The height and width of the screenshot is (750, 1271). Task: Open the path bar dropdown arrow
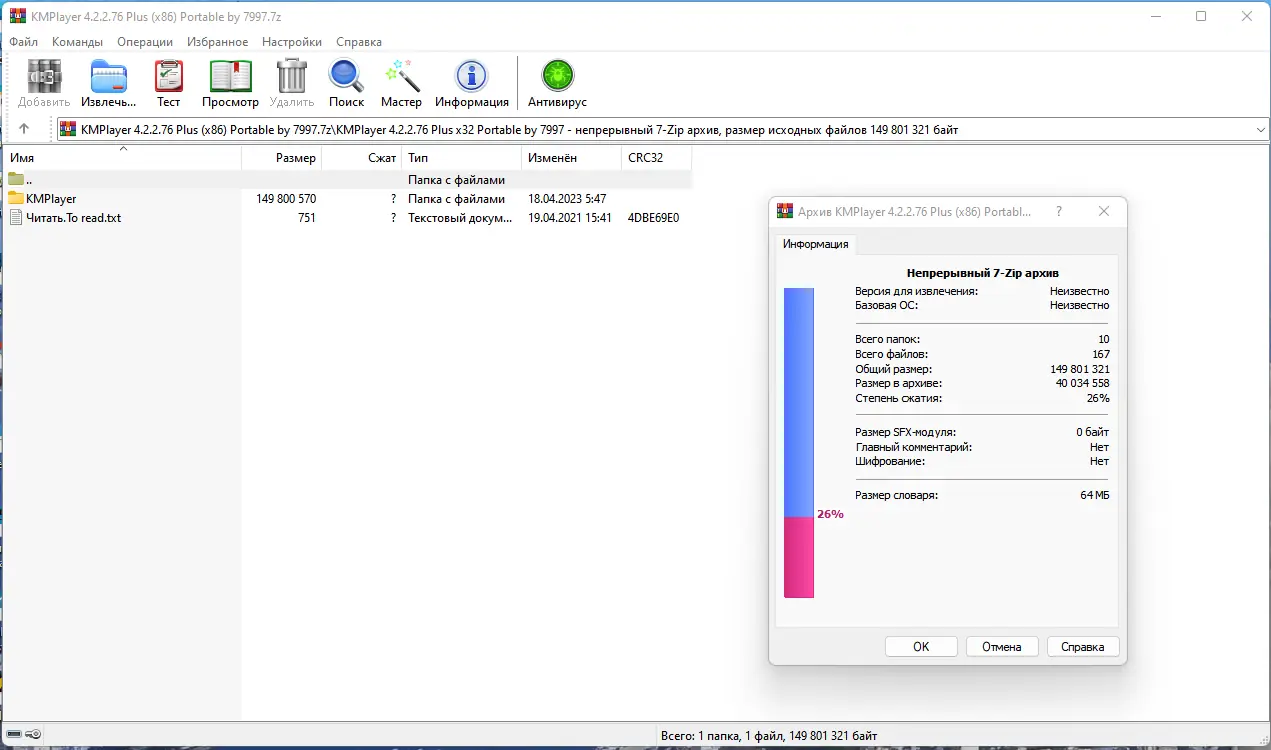click(x=1260, y=128)
